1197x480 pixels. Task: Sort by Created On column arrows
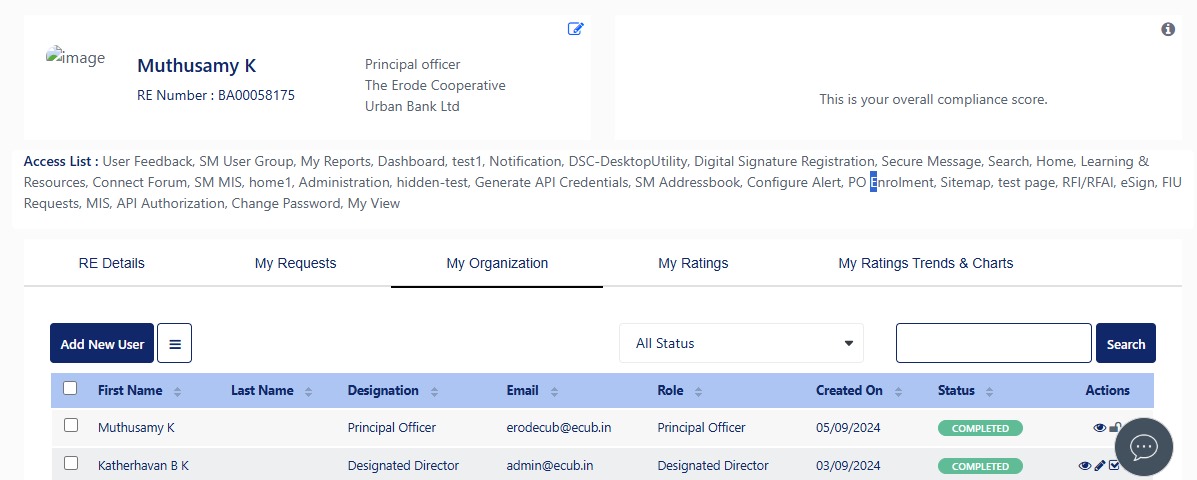pyautogui.click(x=900, y=391)
